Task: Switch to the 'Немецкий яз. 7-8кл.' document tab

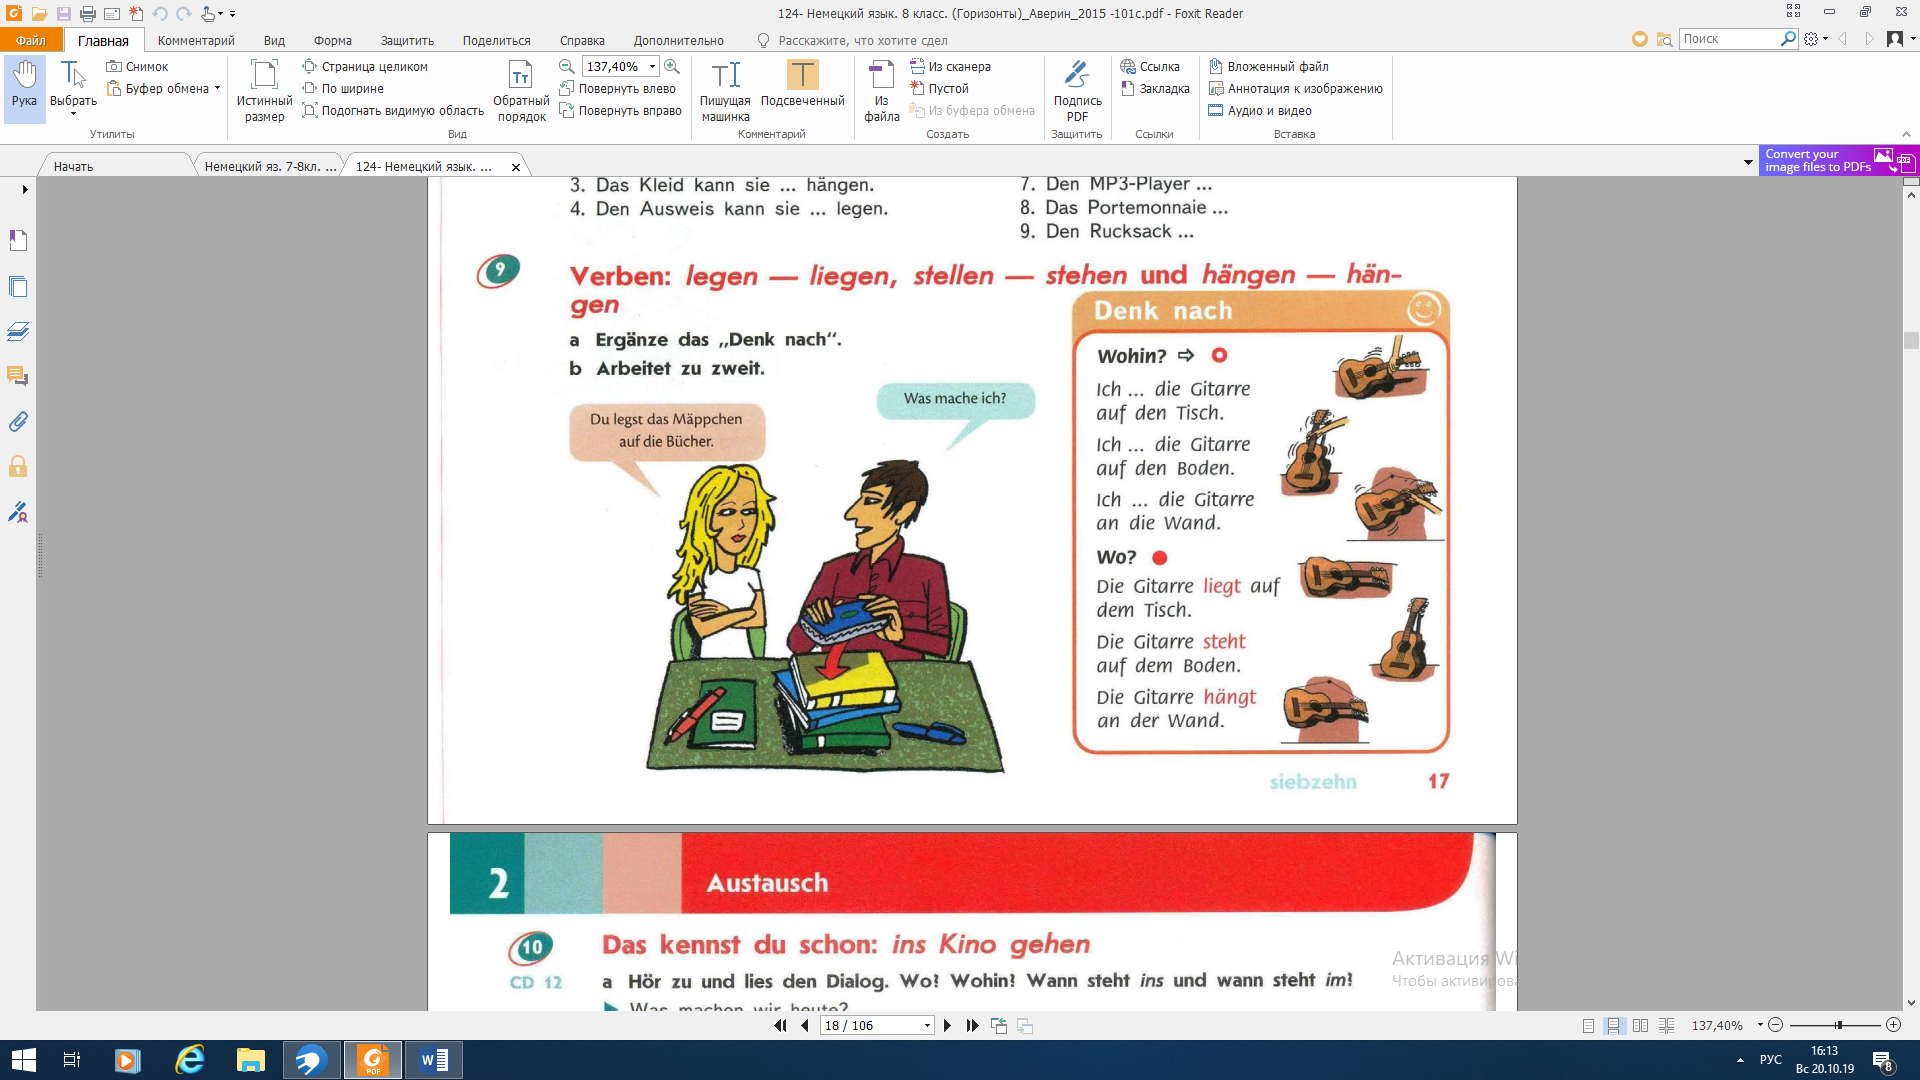Action: pos(268,166)
